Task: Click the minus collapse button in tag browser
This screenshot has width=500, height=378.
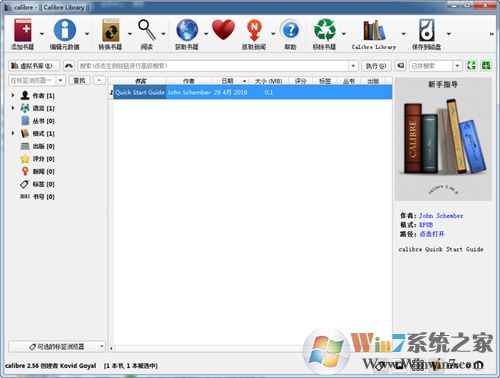Action: 99,80
